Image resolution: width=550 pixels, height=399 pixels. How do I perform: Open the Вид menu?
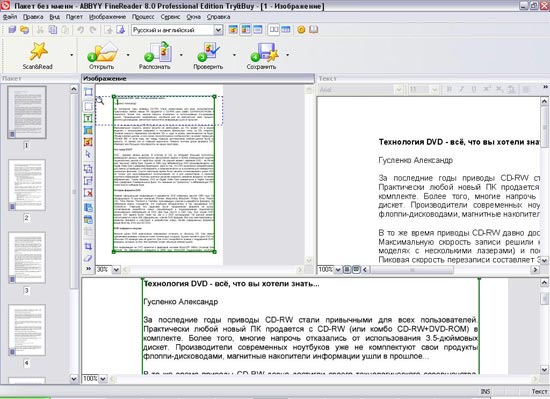point(54,17)
